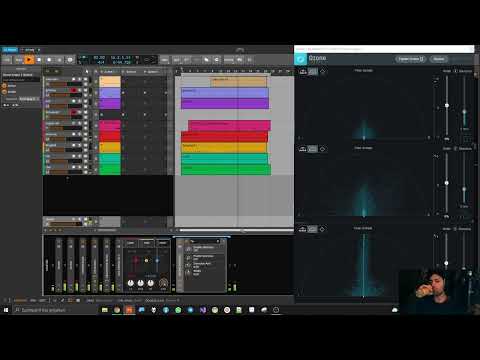Mute the green track
Image resolution: width=480 pixels, height=360 pixels.
pos(86,167)
